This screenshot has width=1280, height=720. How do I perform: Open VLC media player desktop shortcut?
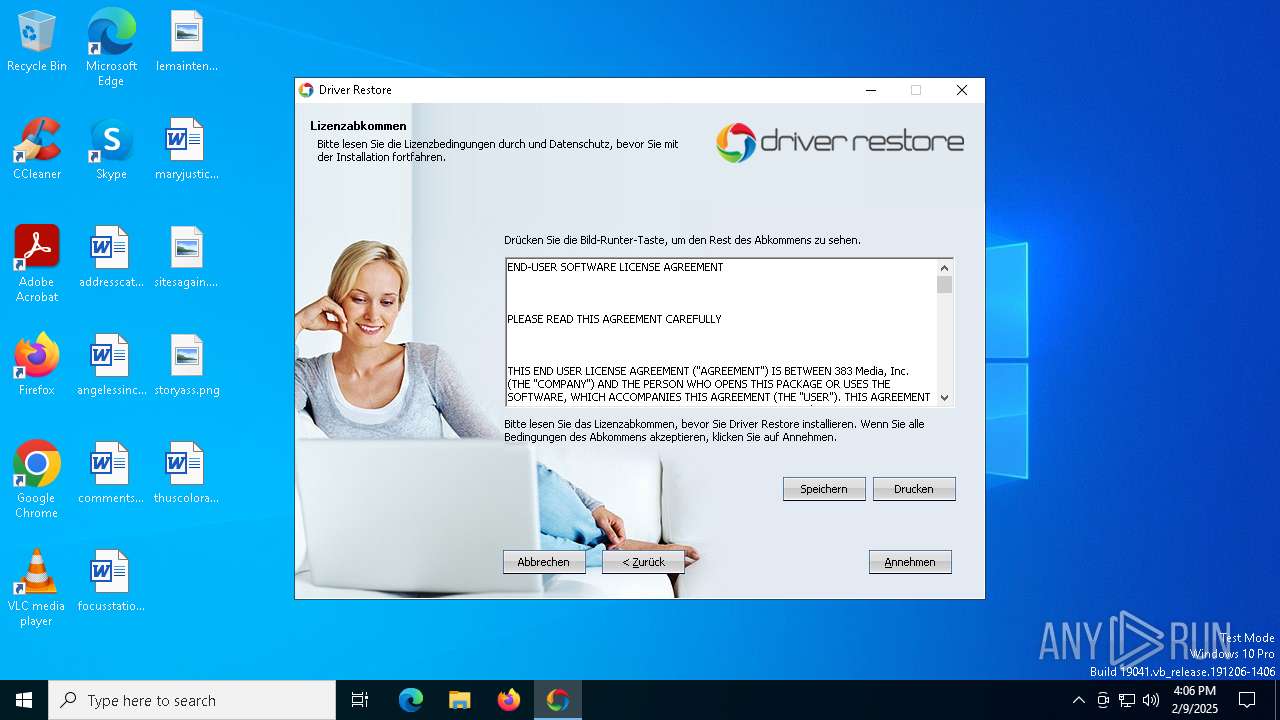(x=37, y=588)
